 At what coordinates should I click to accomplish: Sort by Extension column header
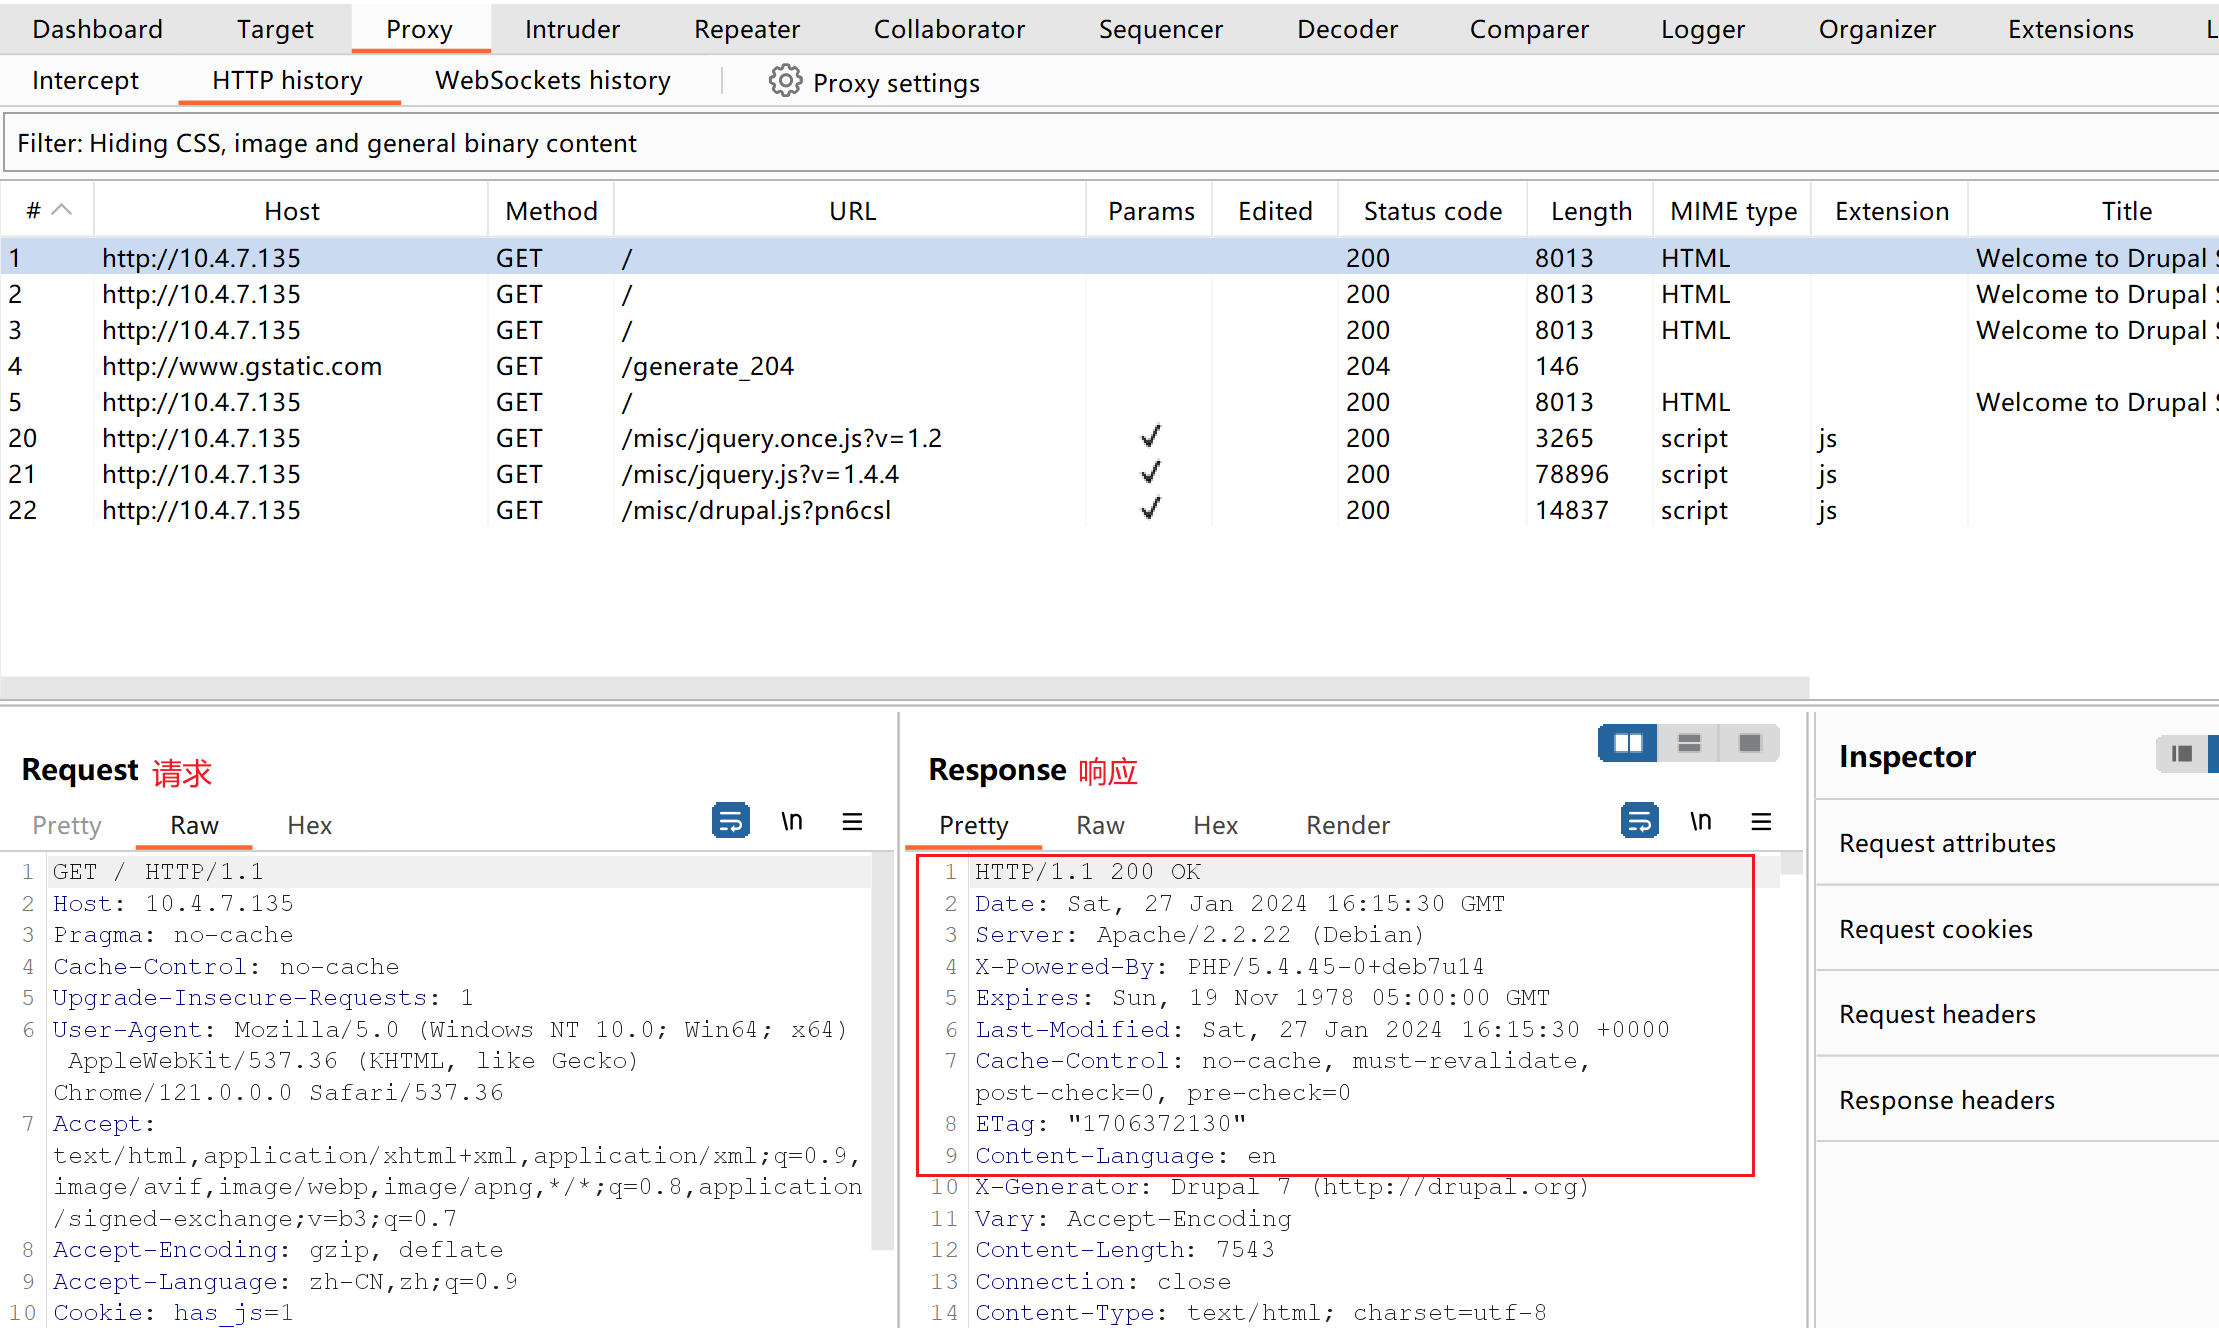tap(1891, 211)
